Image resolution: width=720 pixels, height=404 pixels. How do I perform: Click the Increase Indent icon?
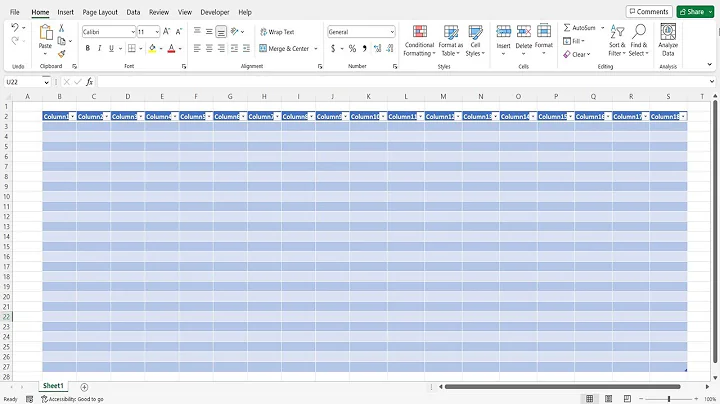(x=246, y=48)
